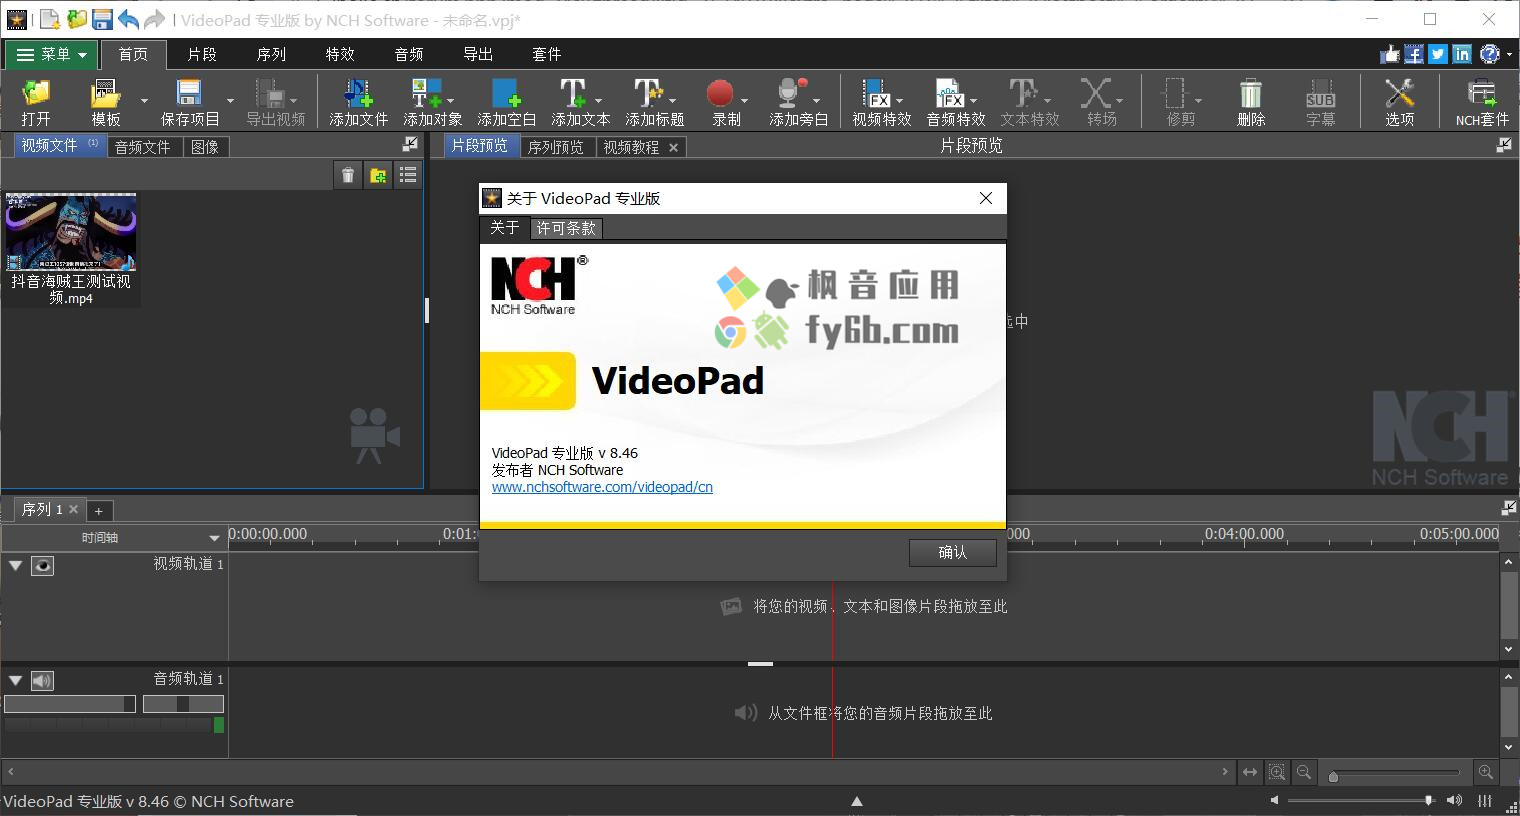Click the new folder icon in file bin

378,175
